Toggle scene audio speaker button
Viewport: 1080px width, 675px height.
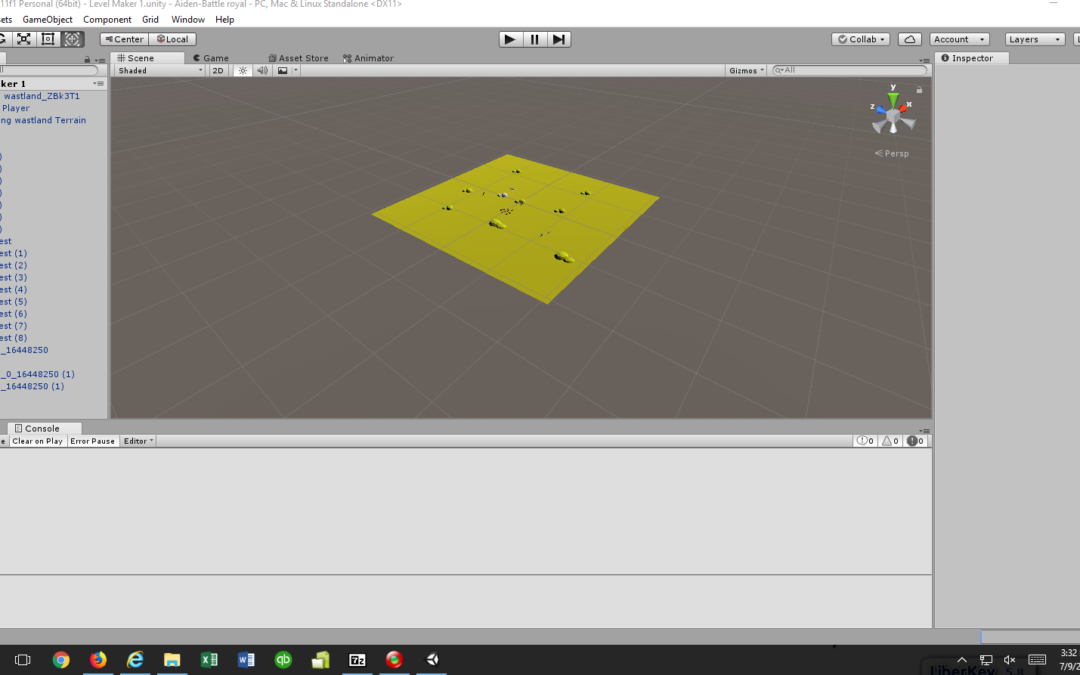pos(262,70)
